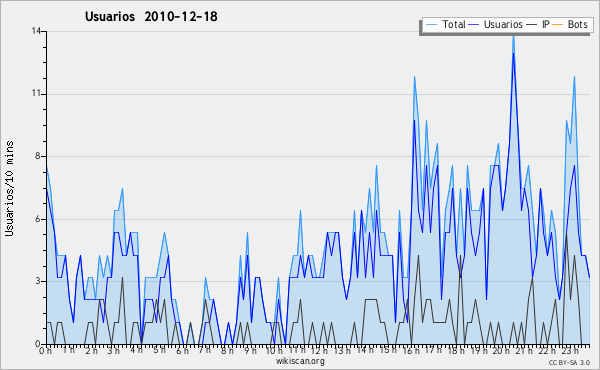
Task: Click the x-axis label '16 h'
Action: coord(411,351)
